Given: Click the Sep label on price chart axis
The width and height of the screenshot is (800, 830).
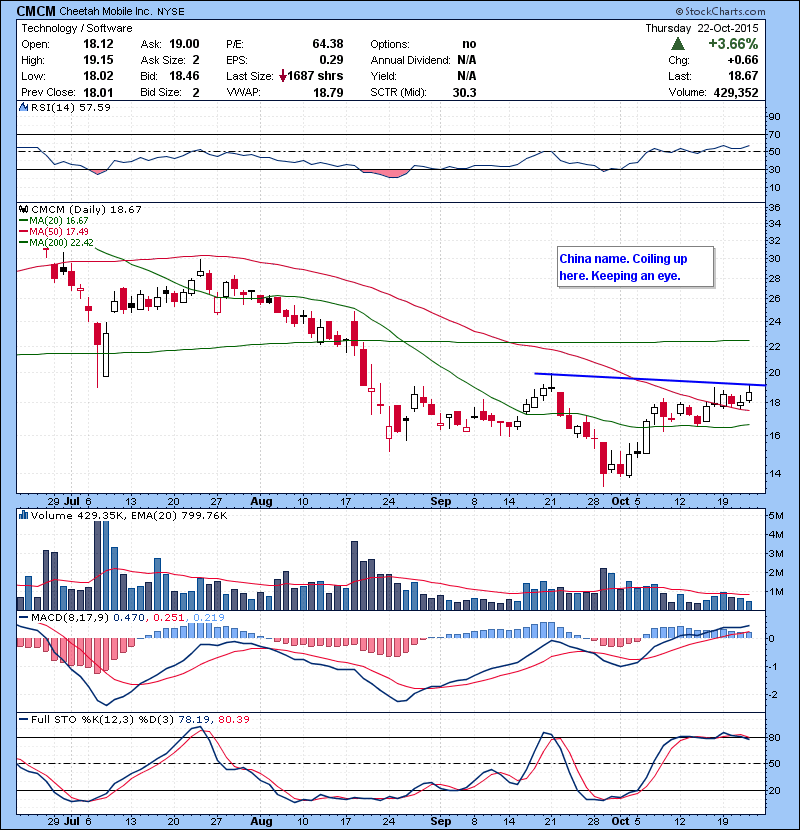Looking at the screenshot, I should (x=441, y=501).
